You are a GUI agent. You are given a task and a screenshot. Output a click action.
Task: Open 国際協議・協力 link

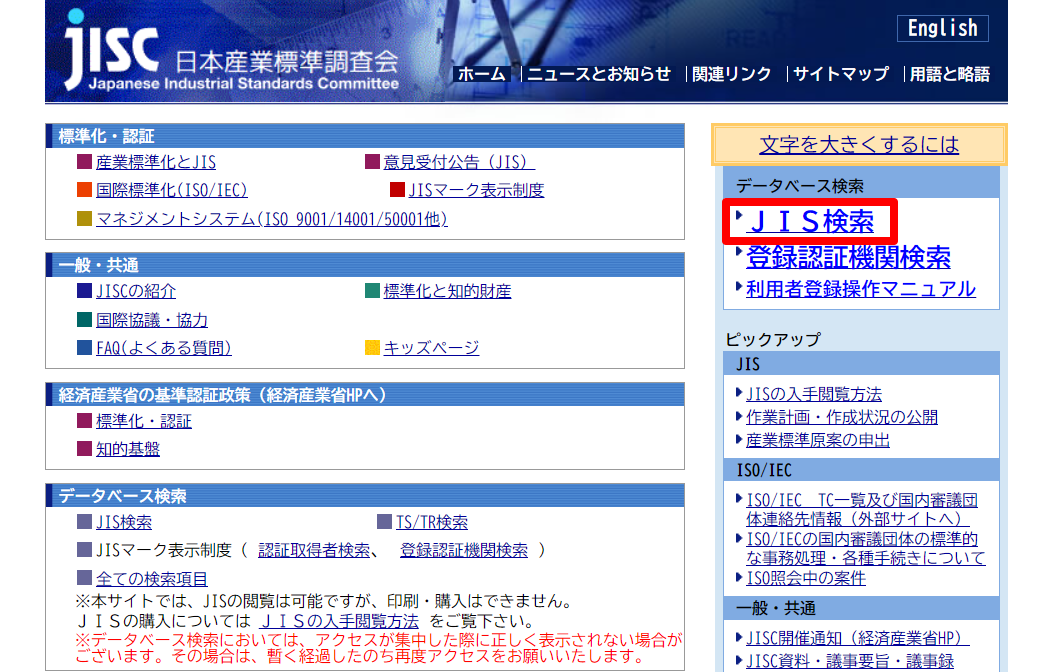point(152,320)
